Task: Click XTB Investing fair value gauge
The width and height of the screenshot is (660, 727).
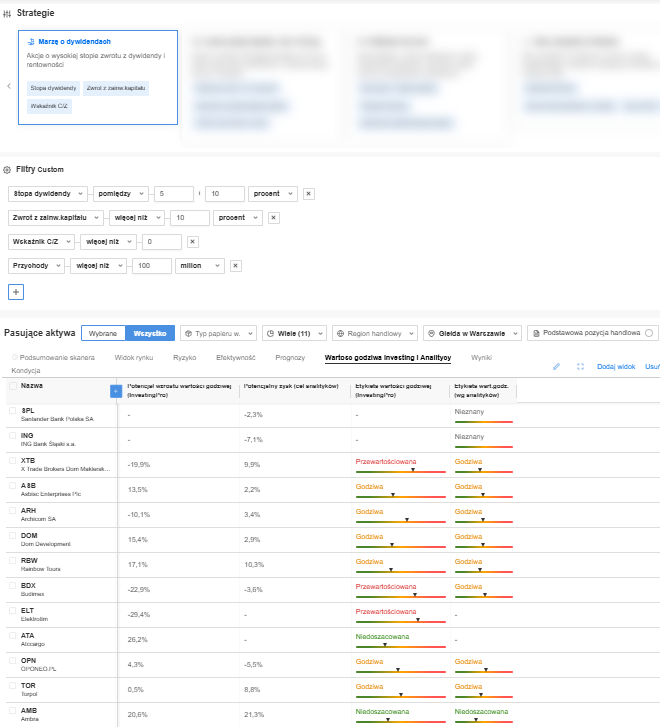Action: 400,472
